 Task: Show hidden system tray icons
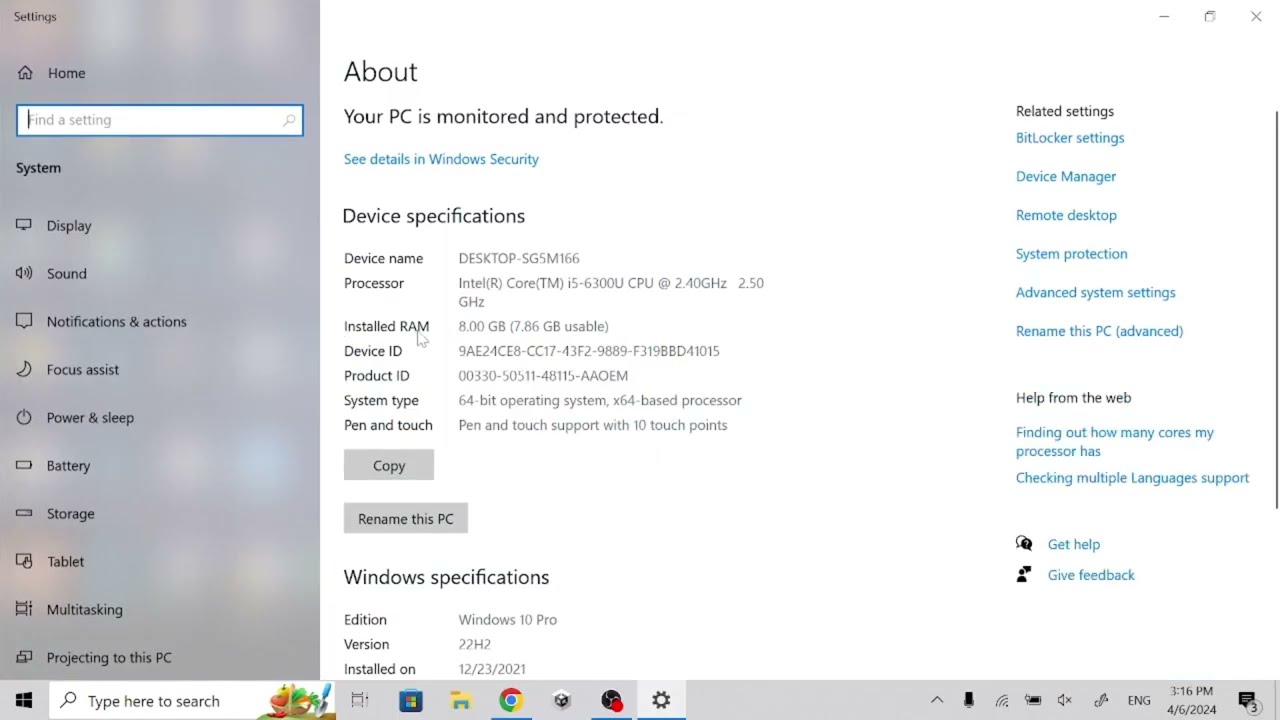coord(937,701)
